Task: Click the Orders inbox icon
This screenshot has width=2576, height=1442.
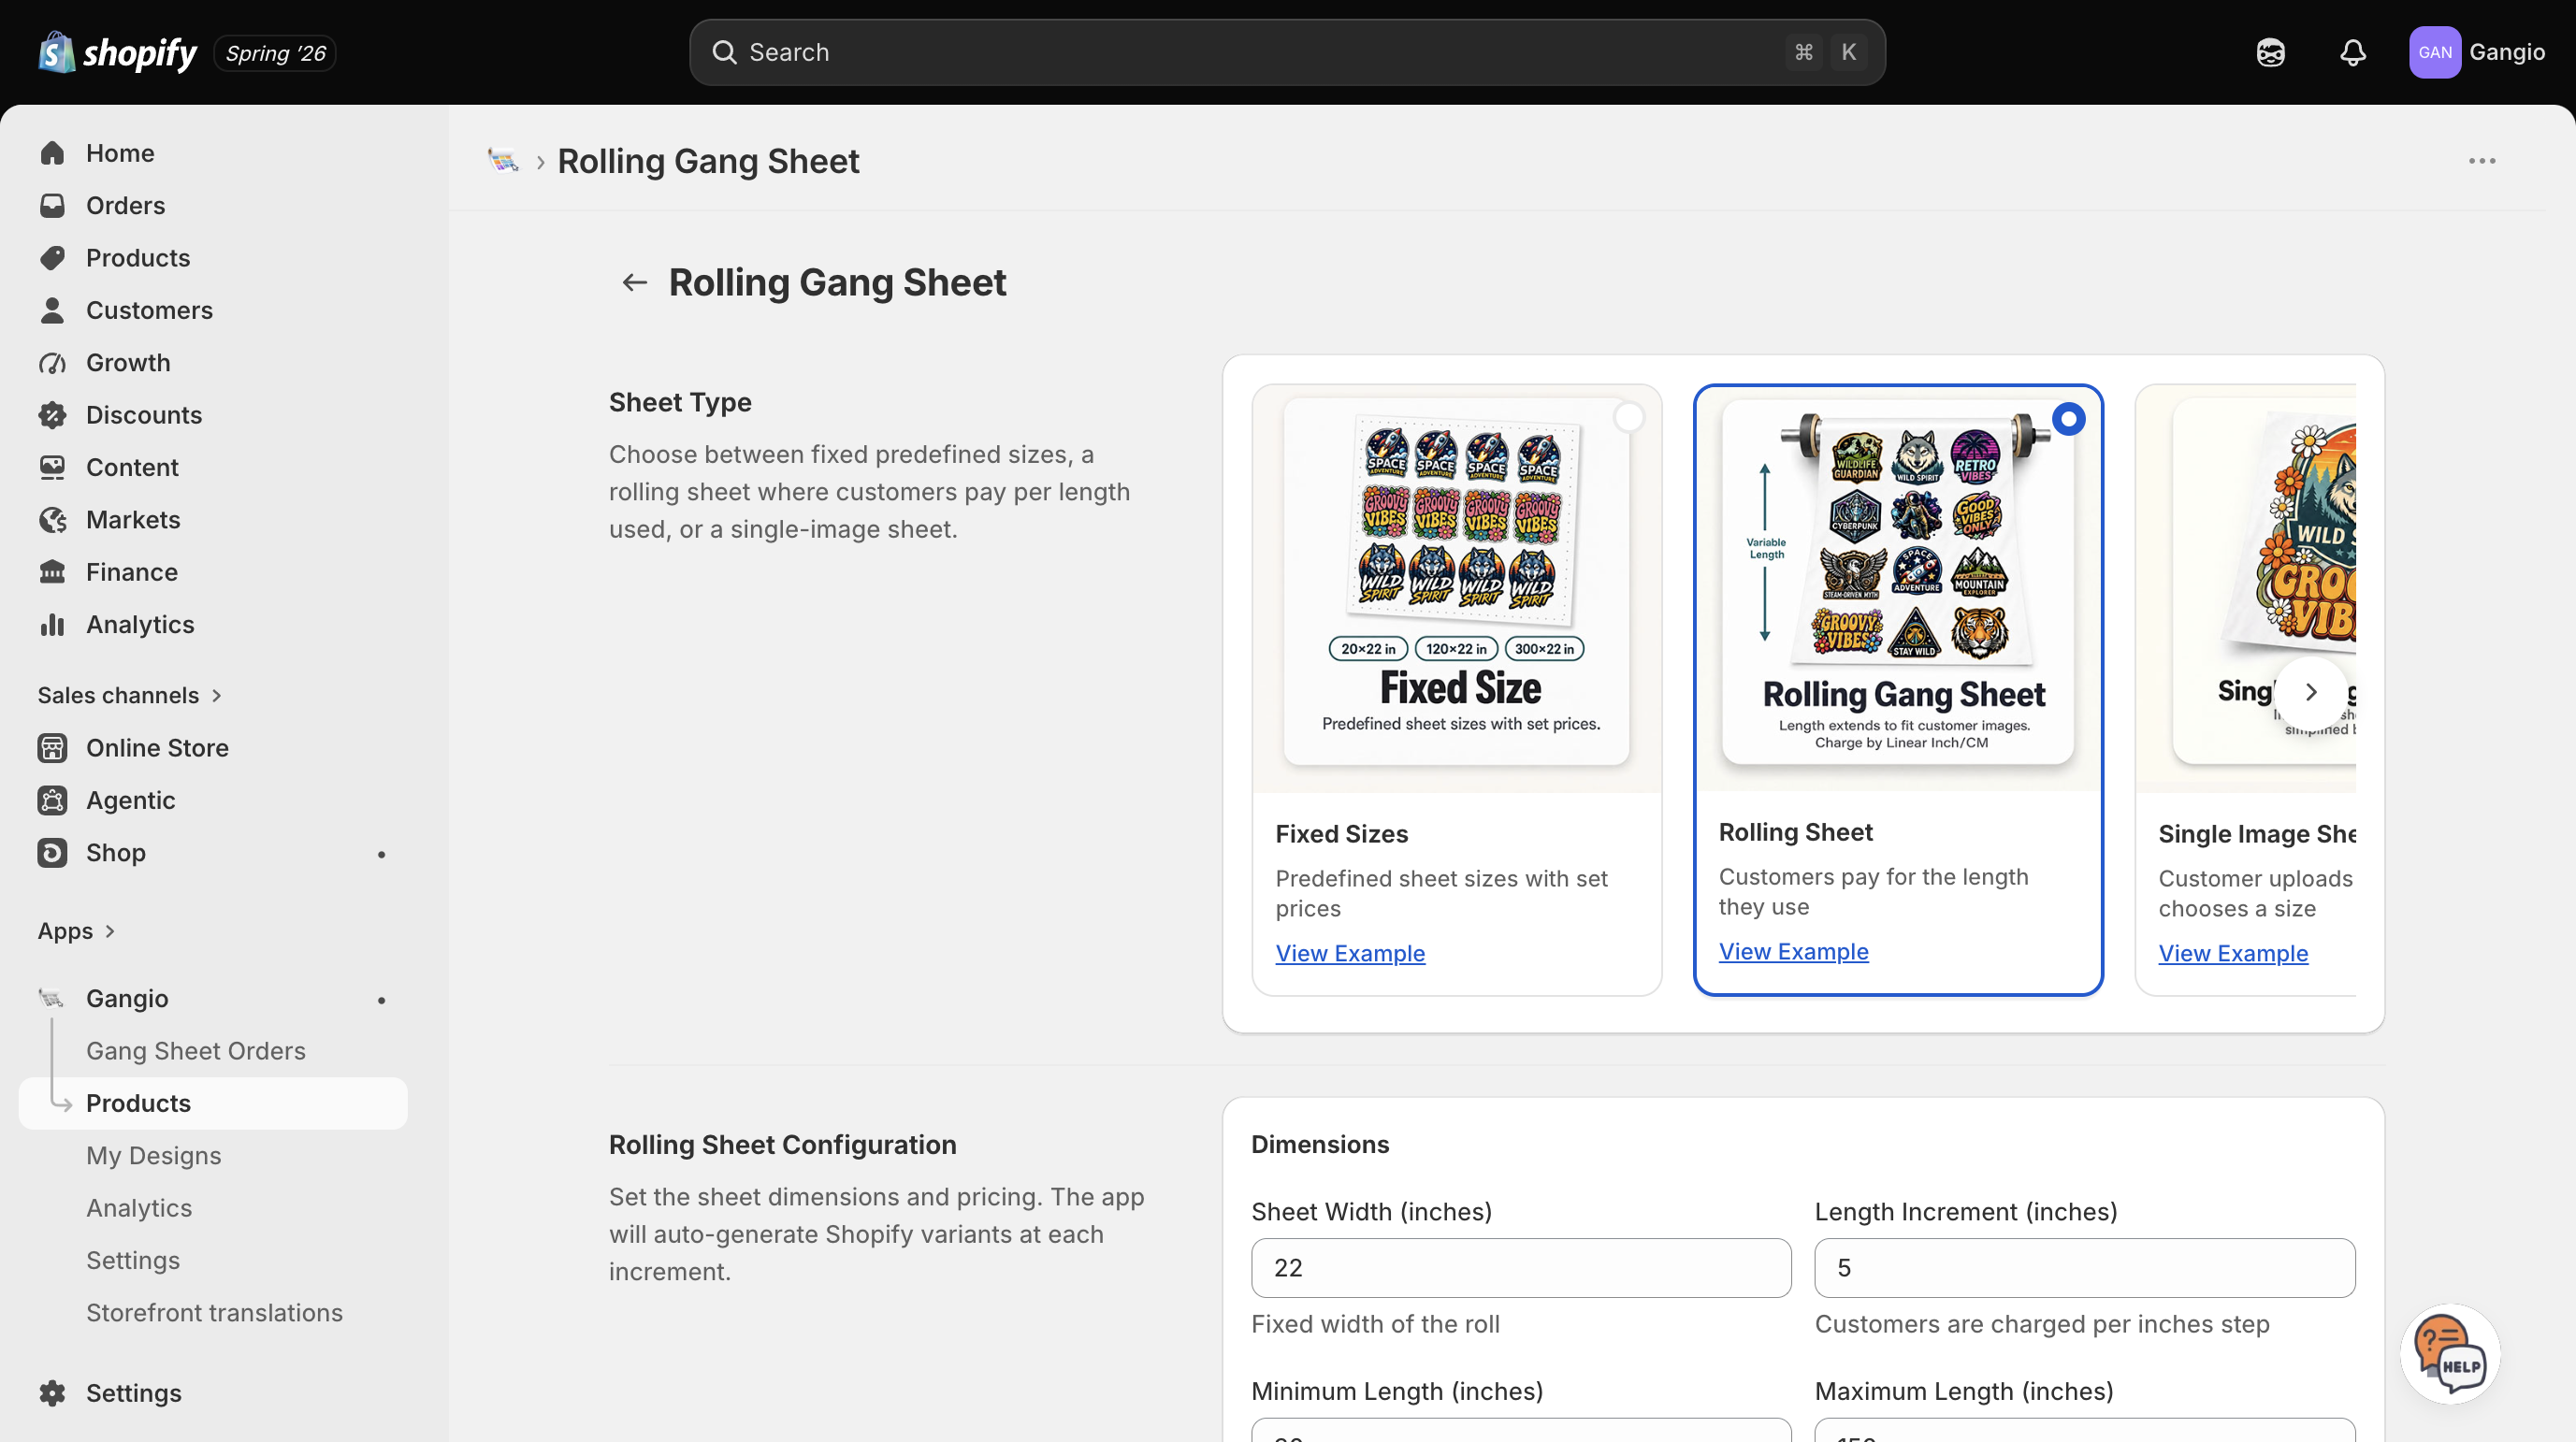Action: point(52,205)
